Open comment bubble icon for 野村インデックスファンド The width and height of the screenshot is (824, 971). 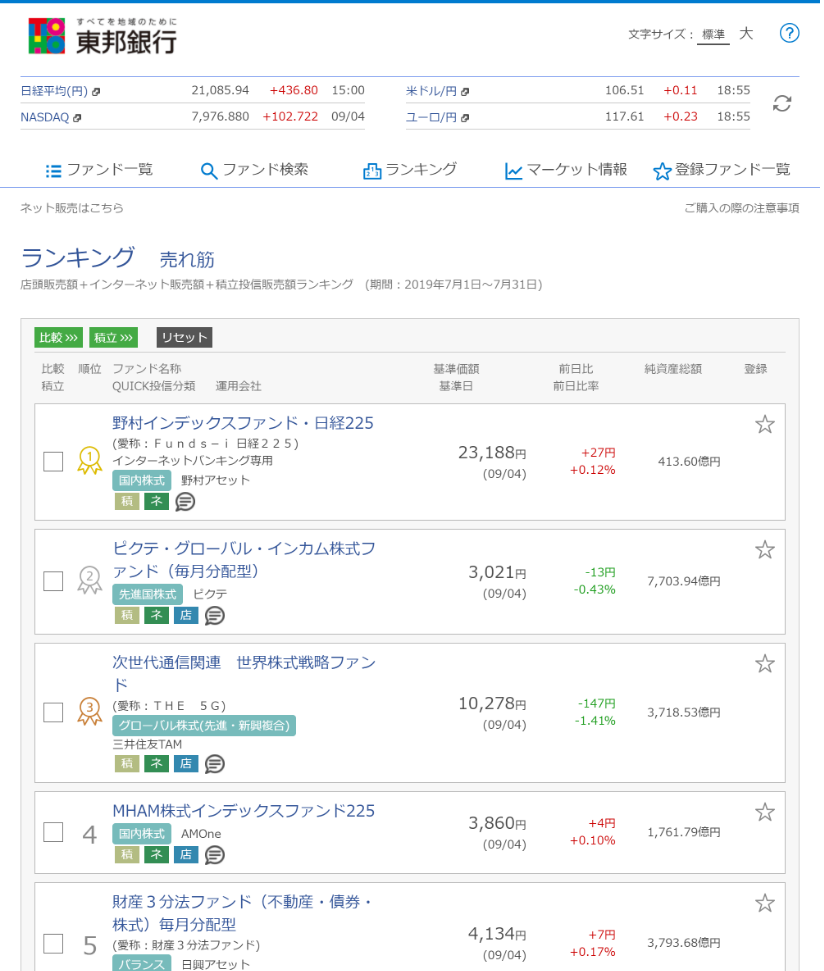click(185, 502)
